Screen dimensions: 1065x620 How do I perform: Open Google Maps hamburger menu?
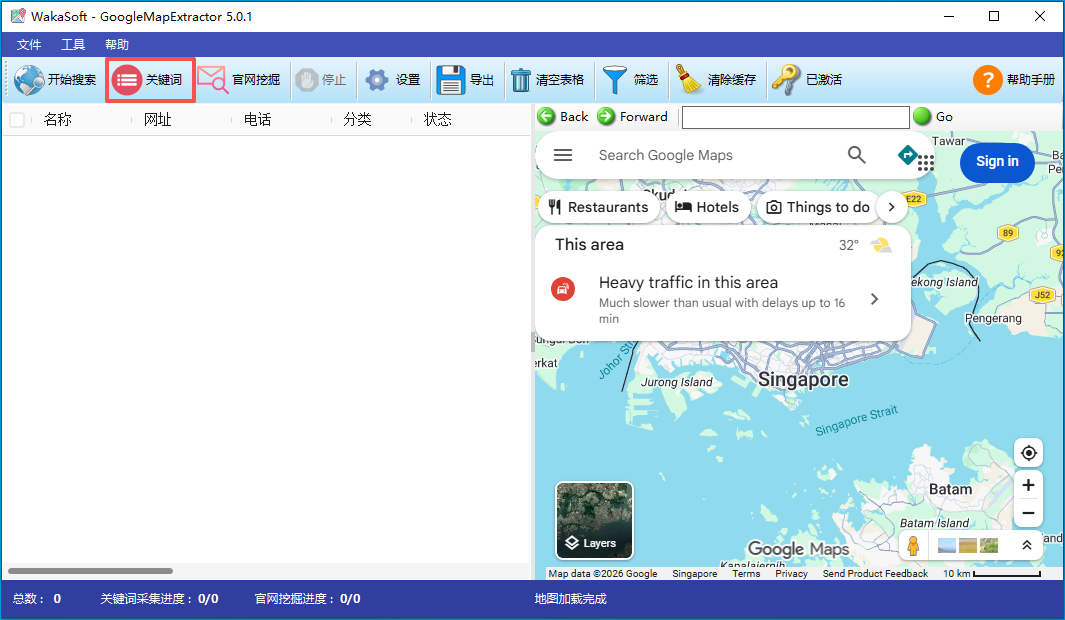click(x=562, y=156)
